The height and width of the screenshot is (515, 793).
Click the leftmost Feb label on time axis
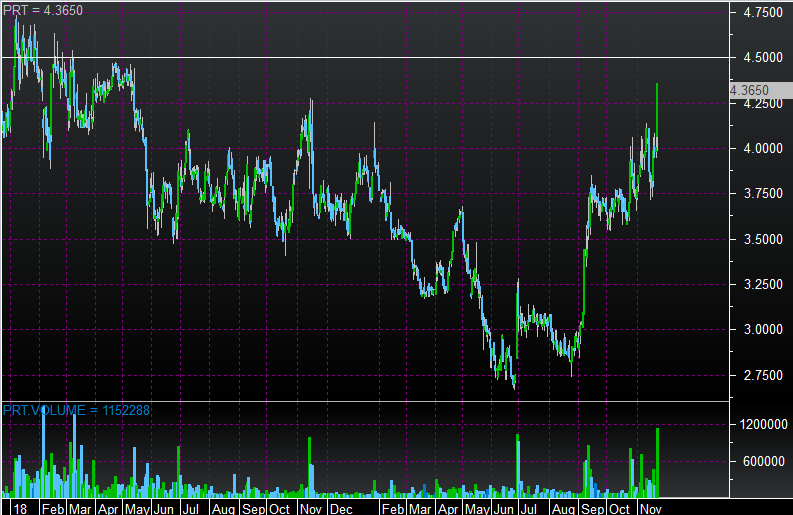(52, 508)
